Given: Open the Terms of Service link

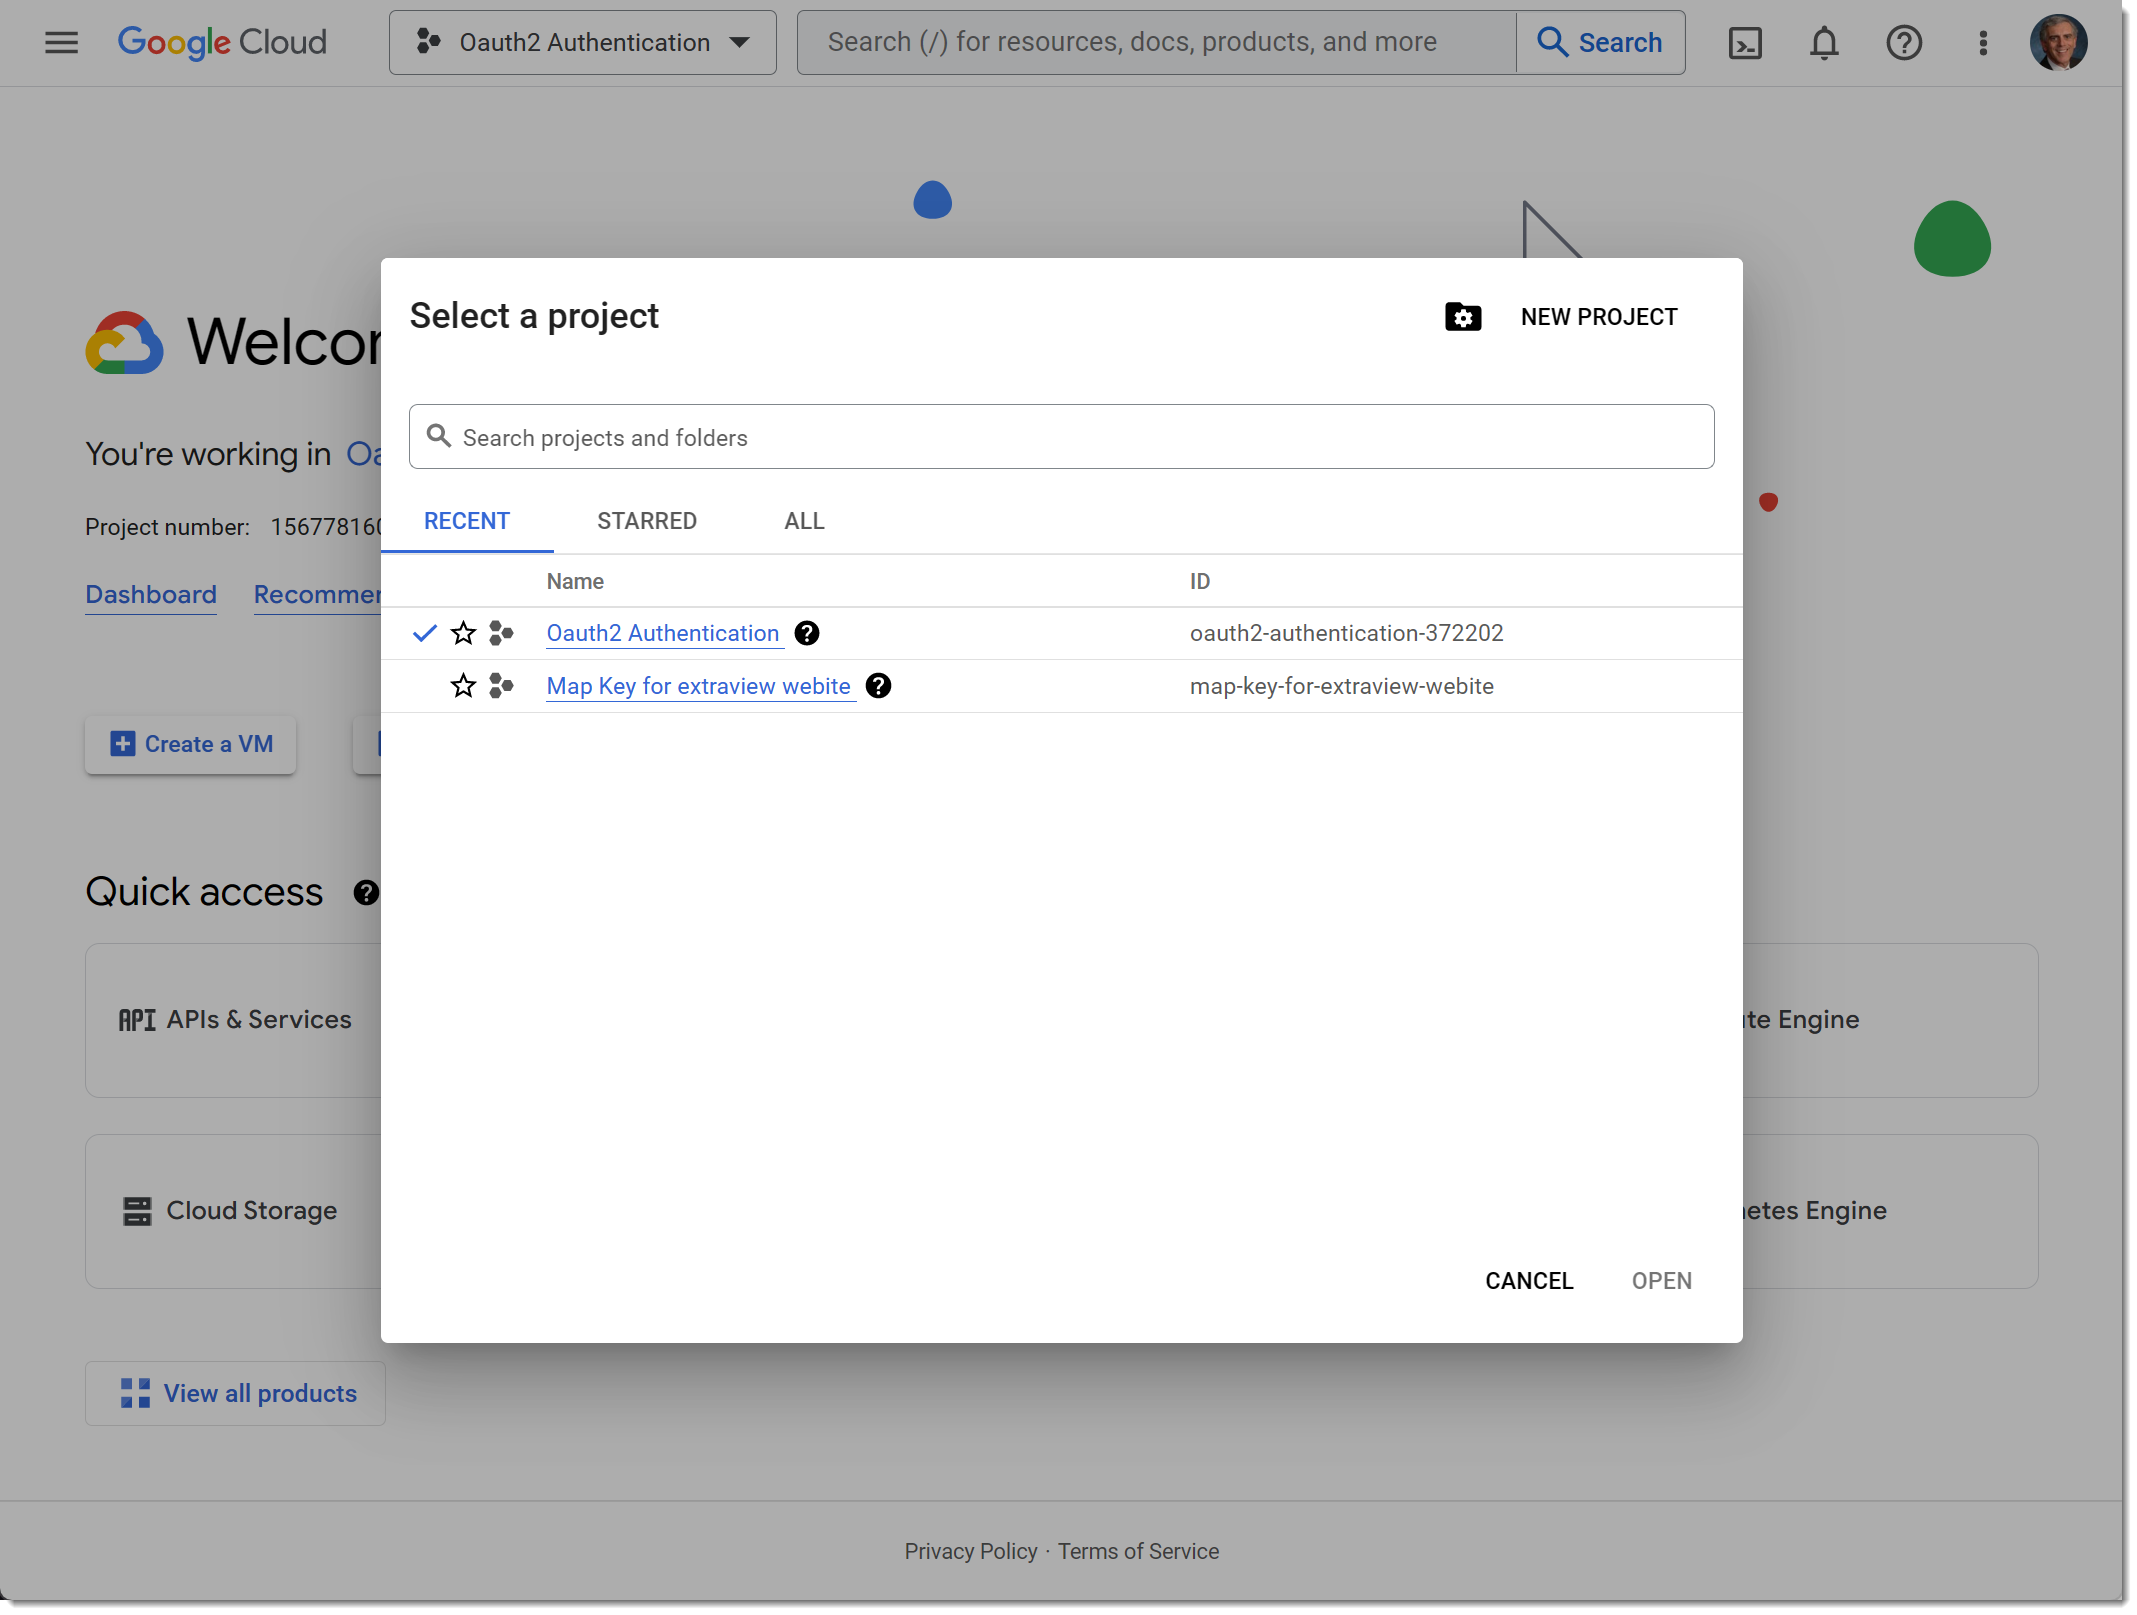Looking at the screenshot, I should point(1138,1551).
